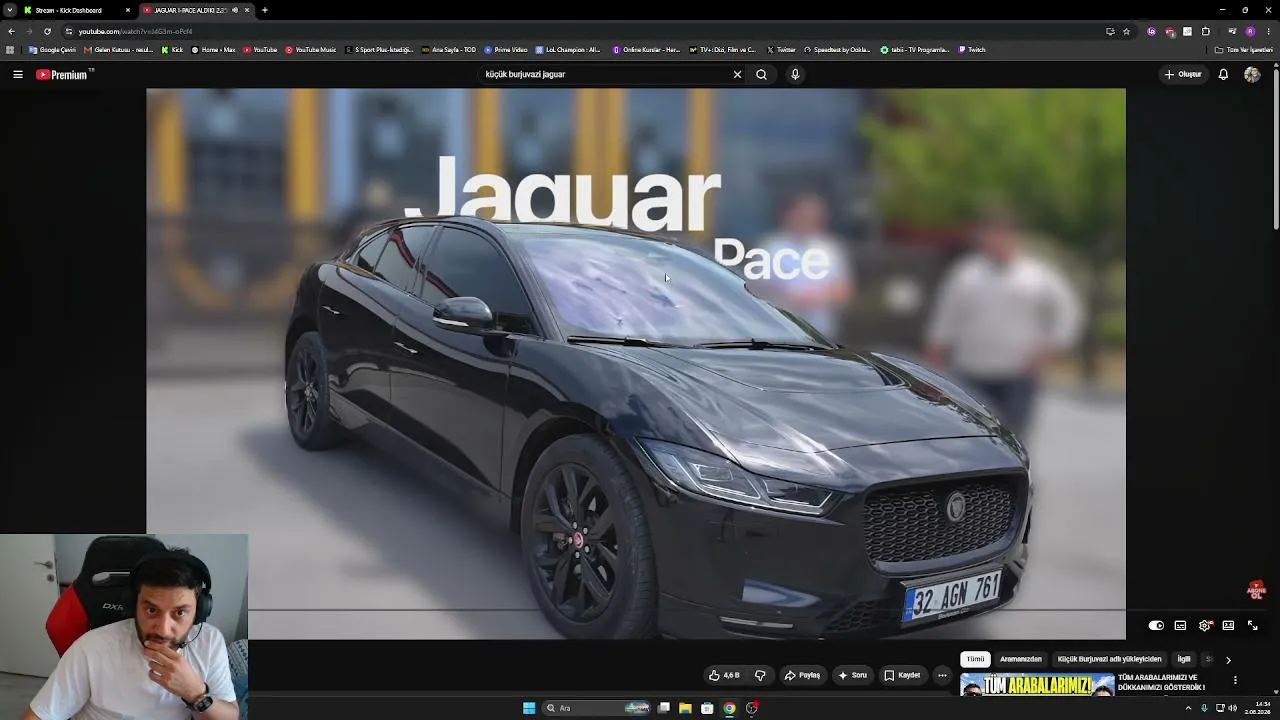This screenshot has height=720, width=1280.
Task: Mute the audio of the Jaguar tab
Action: coord(235,10)
